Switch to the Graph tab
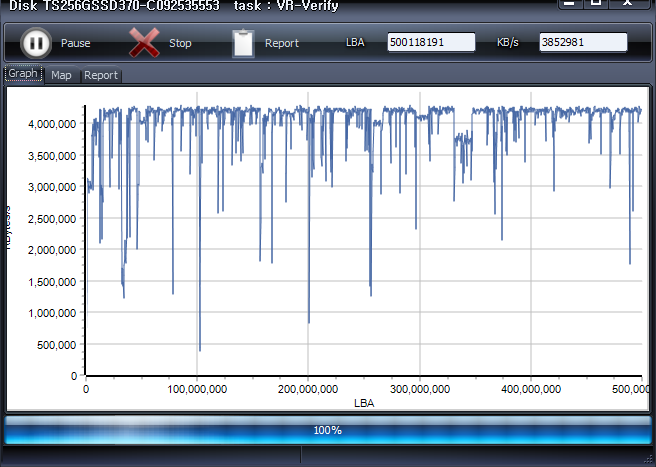Viewport: 656px width, 467px height. click(x=23, y=74)
